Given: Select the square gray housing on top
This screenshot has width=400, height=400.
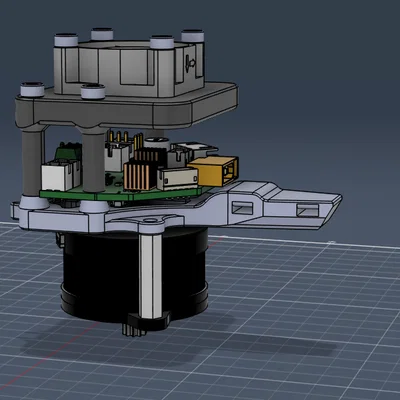Looking at the screenshot, I should click(x=129, y=68).
